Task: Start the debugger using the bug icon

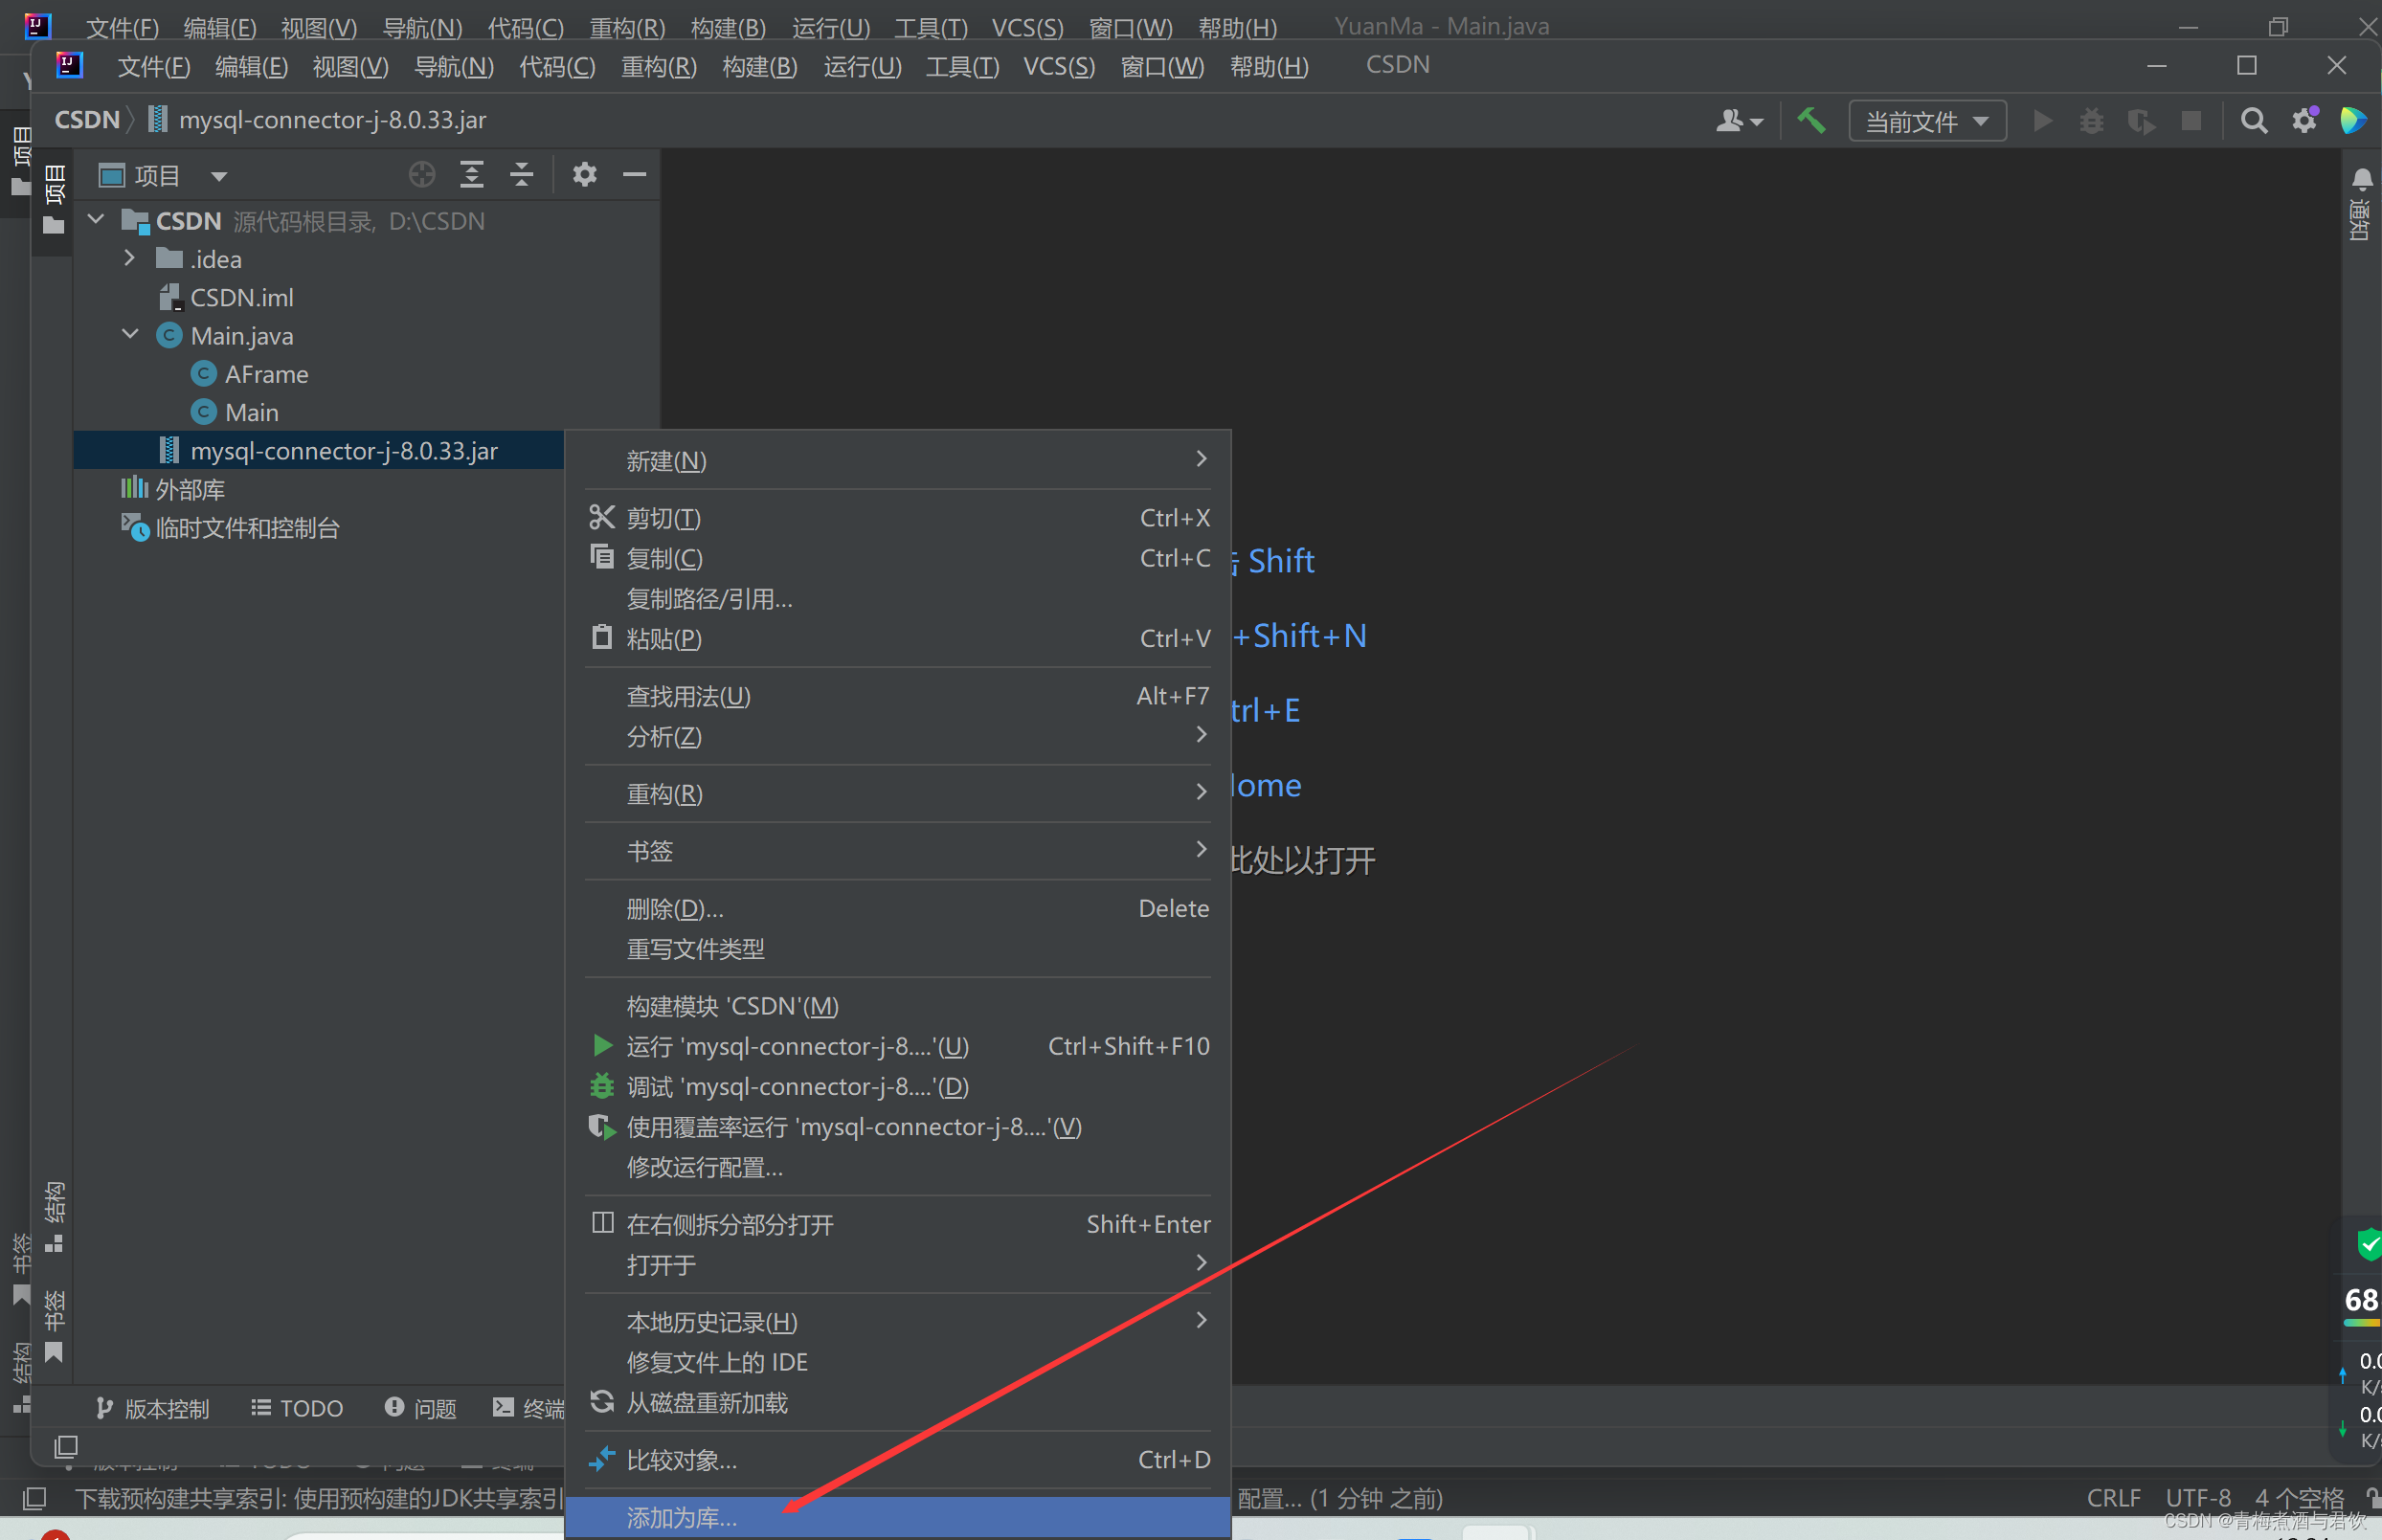Action: click(2092, 120)
